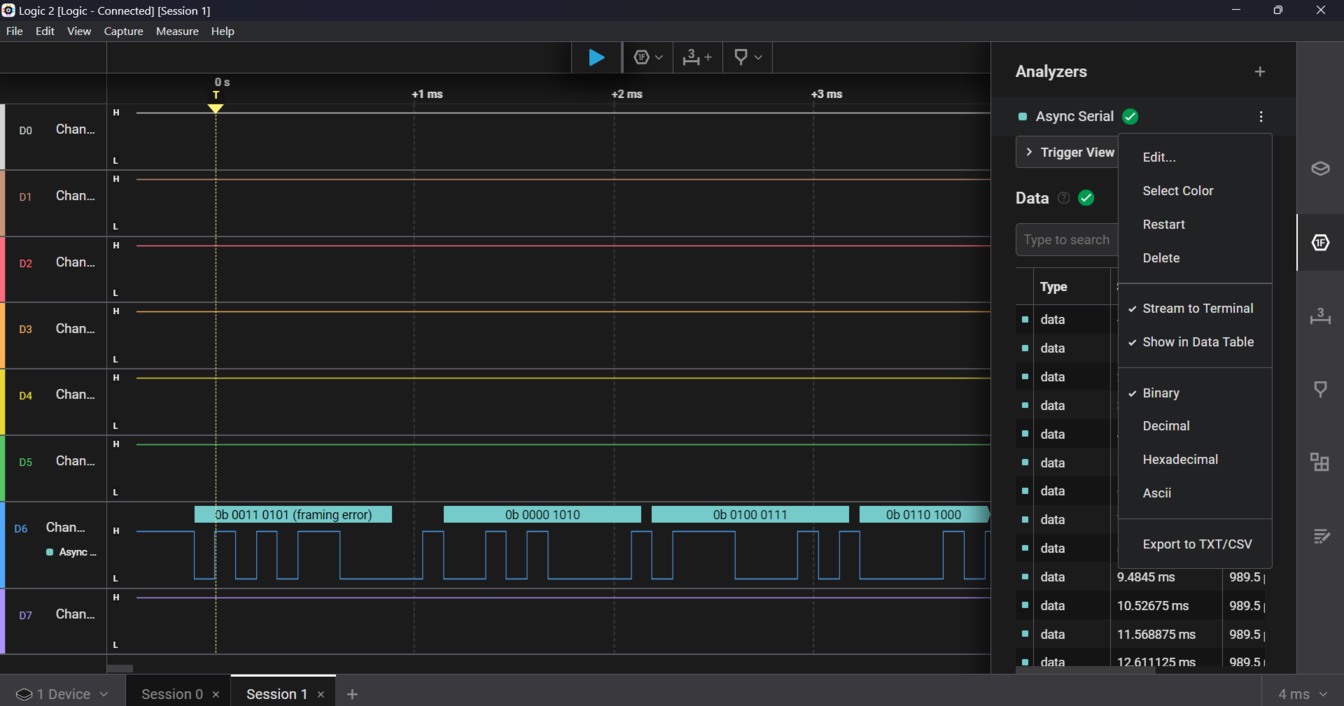Select data row at 9.4845 ms
Image resolution: width=1344 pixels, height=706 pixels.
tap(1140, 577)
